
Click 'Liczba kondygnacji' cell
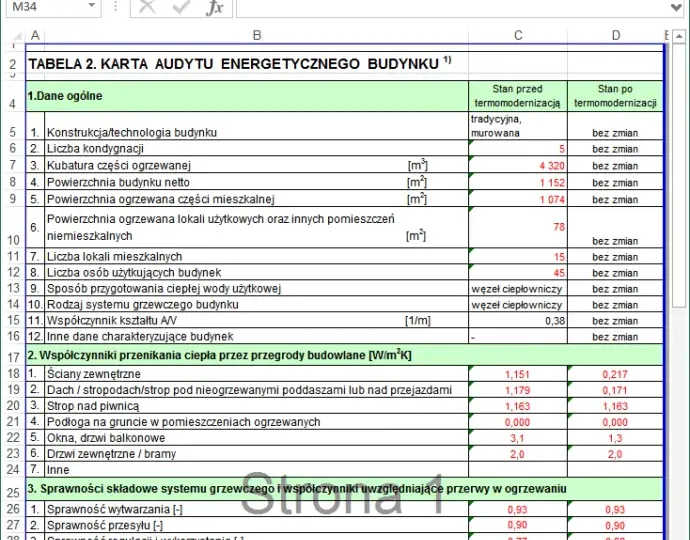[x=257, y=149]
